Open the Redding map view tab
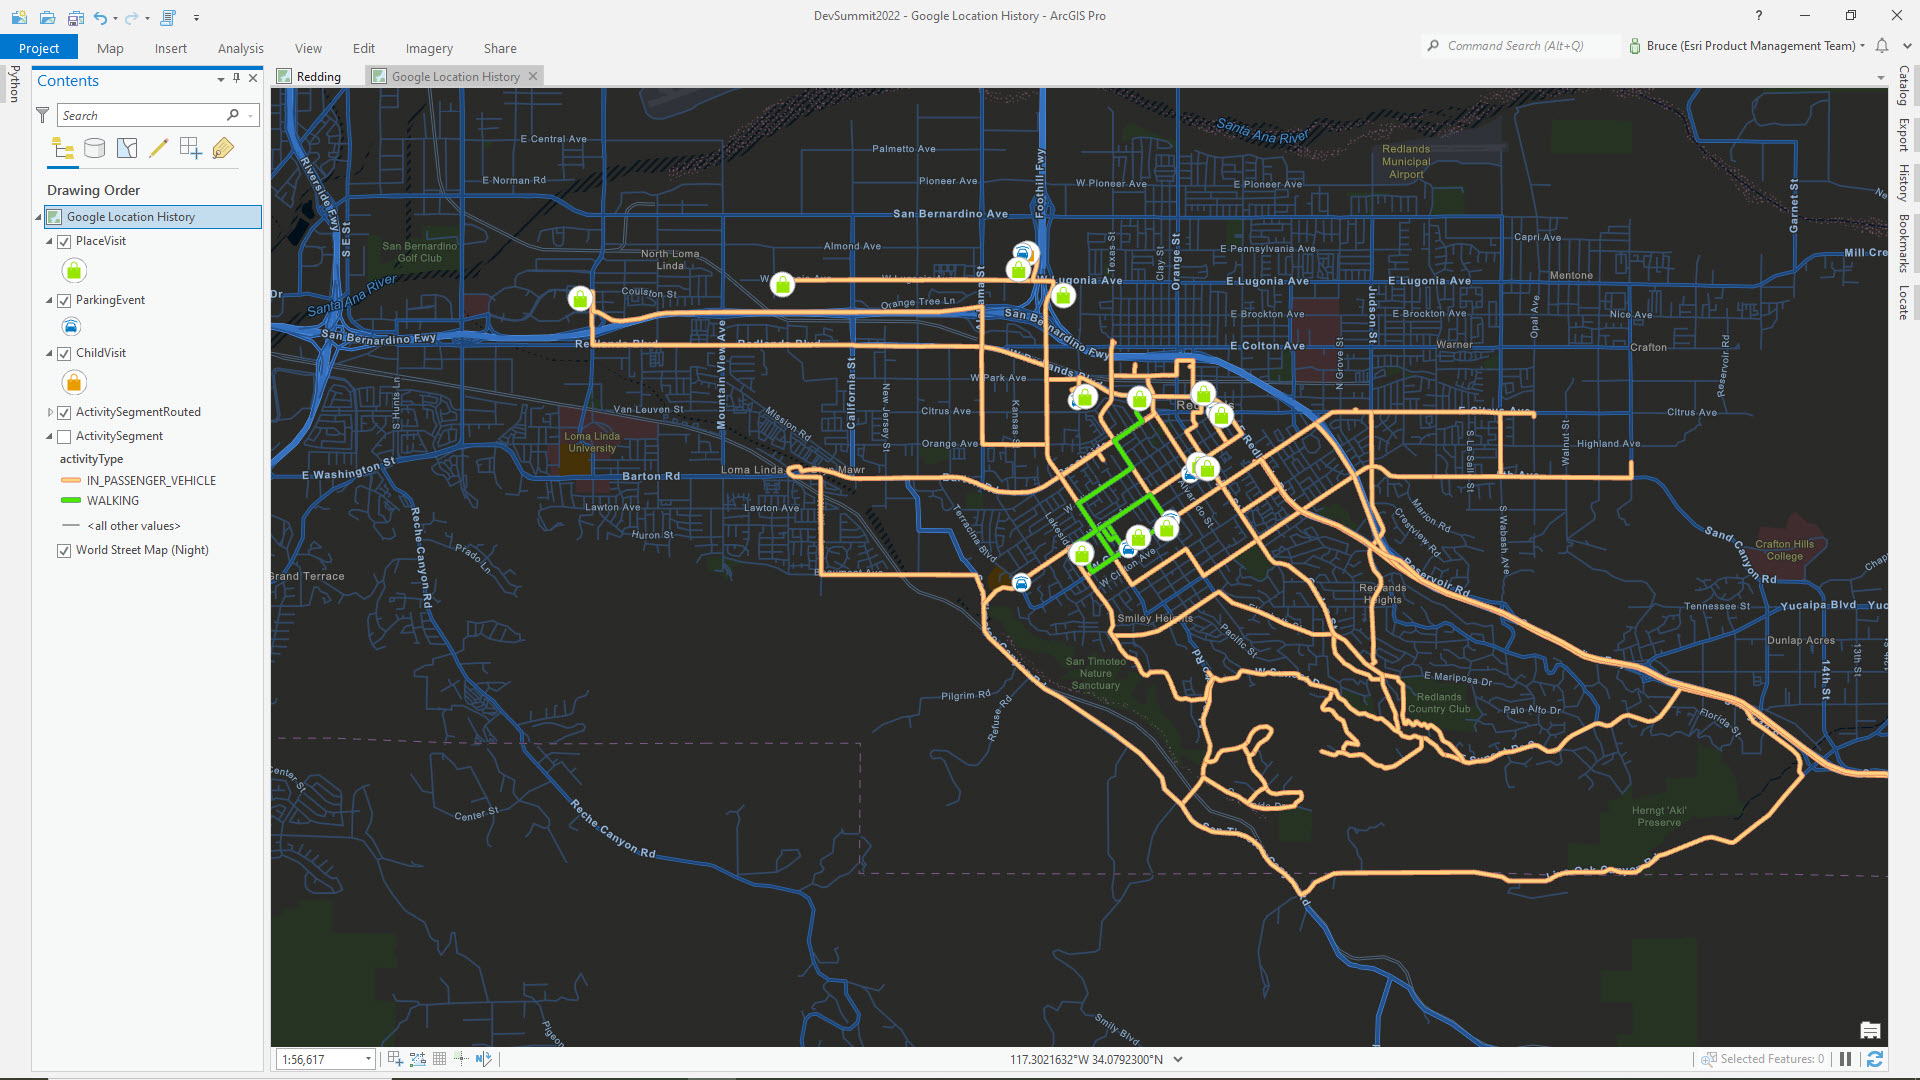1920x1080 pixels. [x=318, y=76]
